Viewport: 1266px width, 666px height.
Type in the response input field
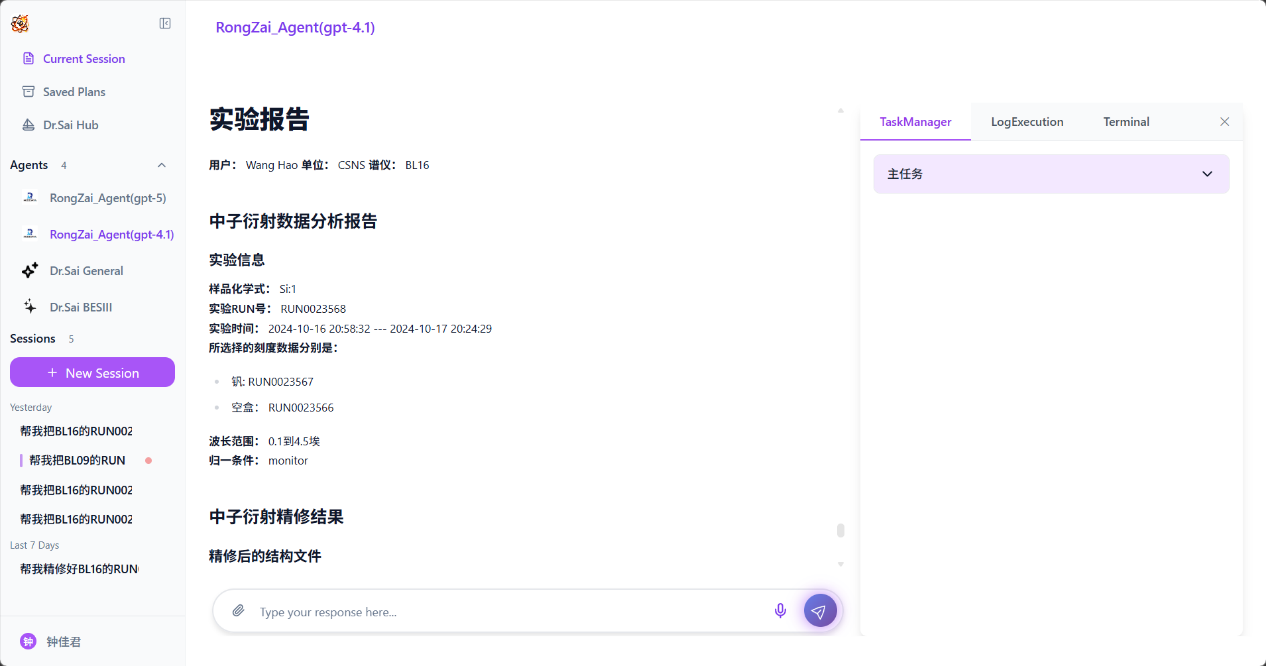click(510, 612)
